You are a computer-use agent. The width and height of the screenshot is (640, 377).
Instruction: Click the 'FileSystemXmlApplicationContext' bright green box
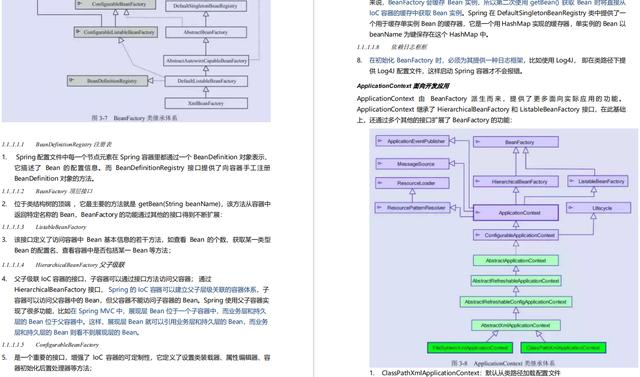click(470, 348)
